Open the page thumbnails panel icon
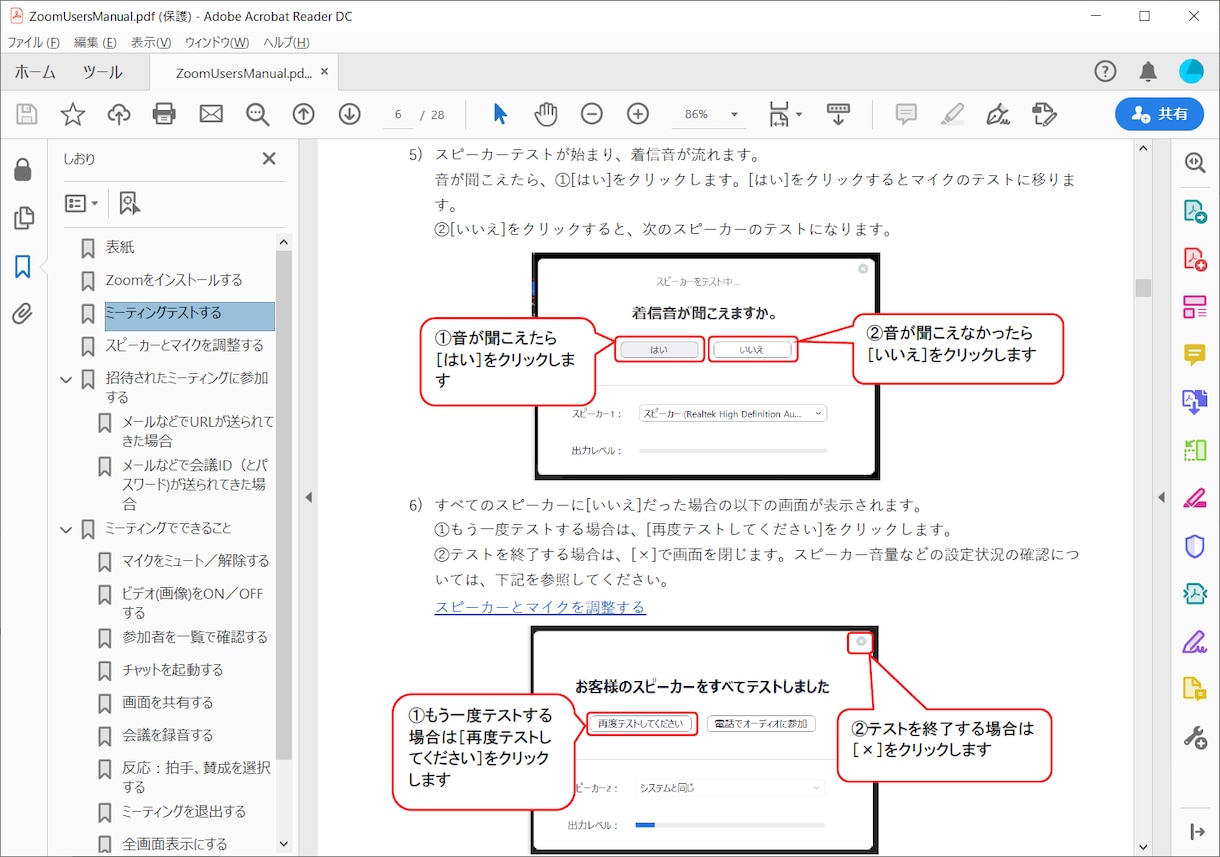This screenshot has height=857, width=1220. (22, 218)
